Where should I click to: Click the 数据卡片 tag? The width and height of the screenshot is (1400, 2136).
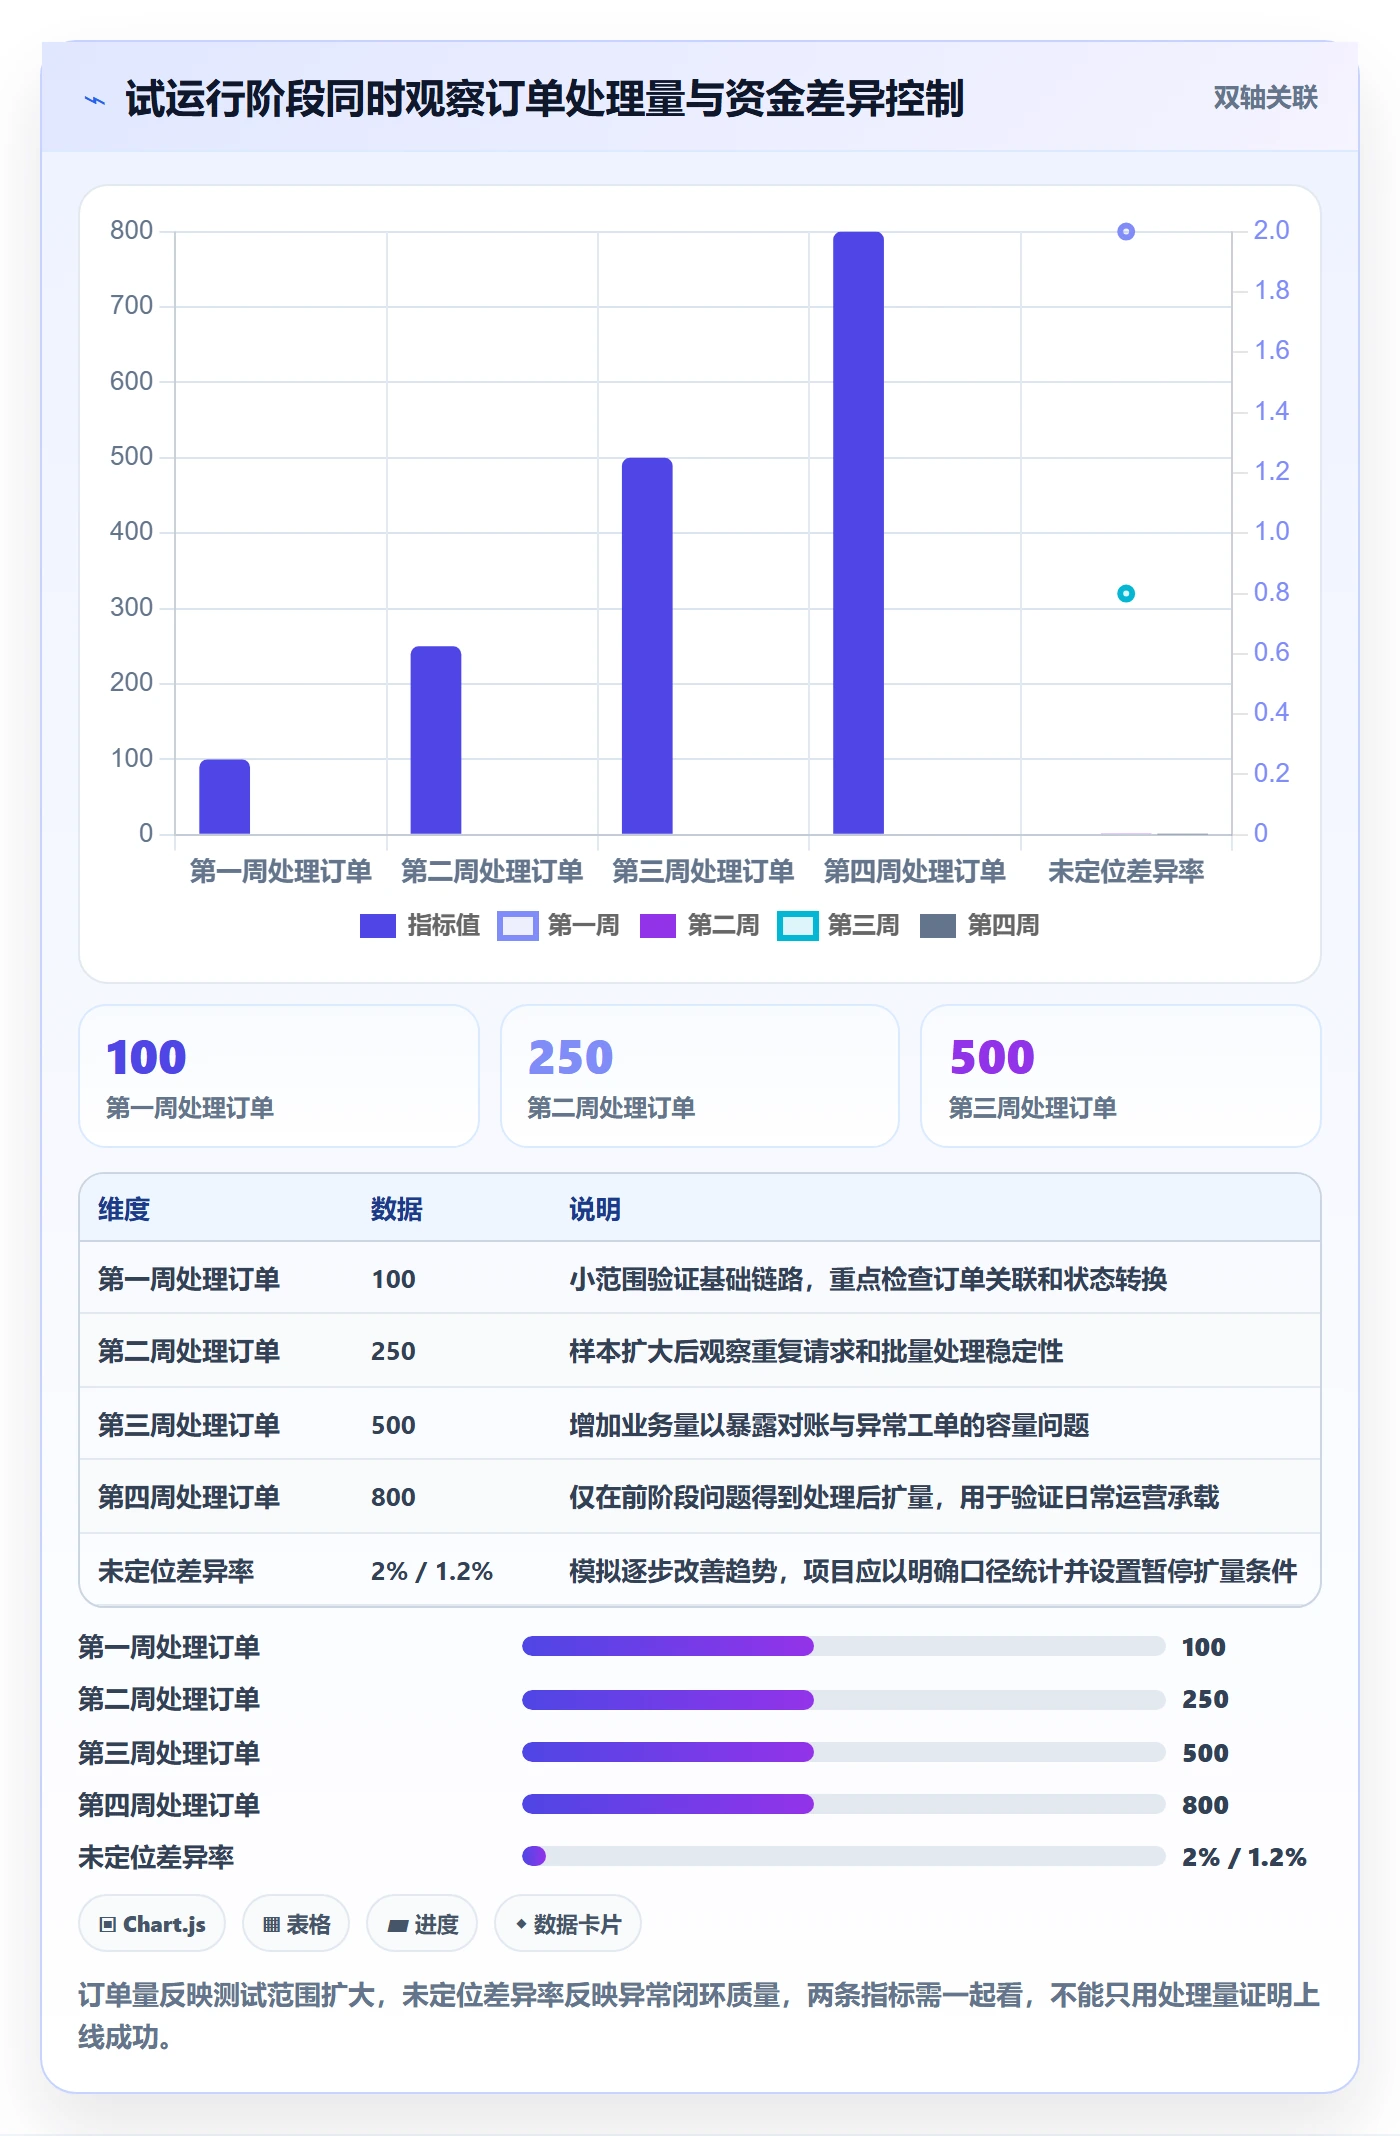pos(568,1924)
